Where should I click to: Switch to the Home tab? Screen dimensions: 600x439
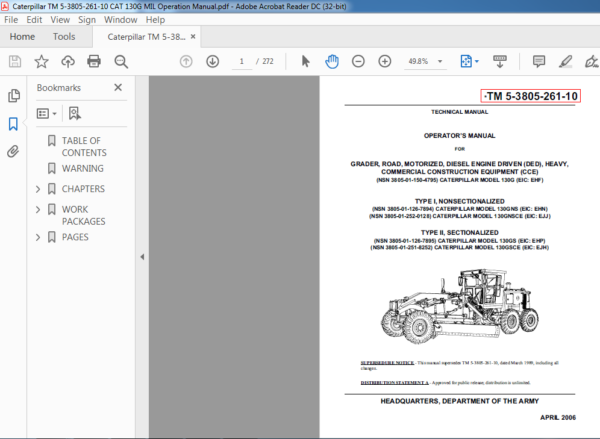22,36
